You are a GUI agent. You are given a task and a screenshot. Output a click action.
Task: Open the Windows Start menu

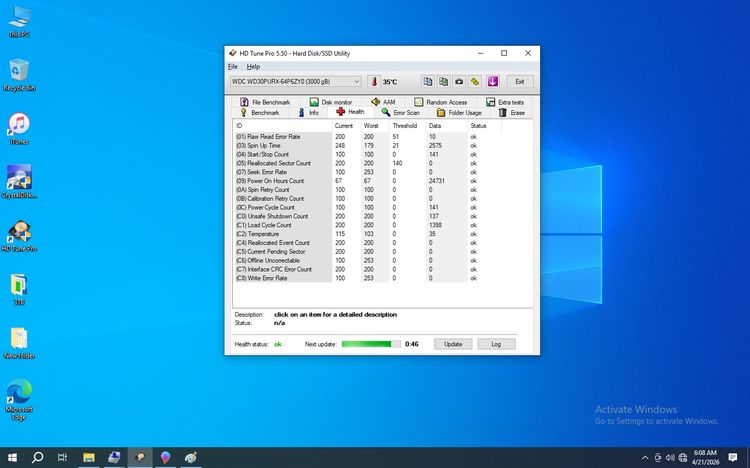click(x=12, y=457)
